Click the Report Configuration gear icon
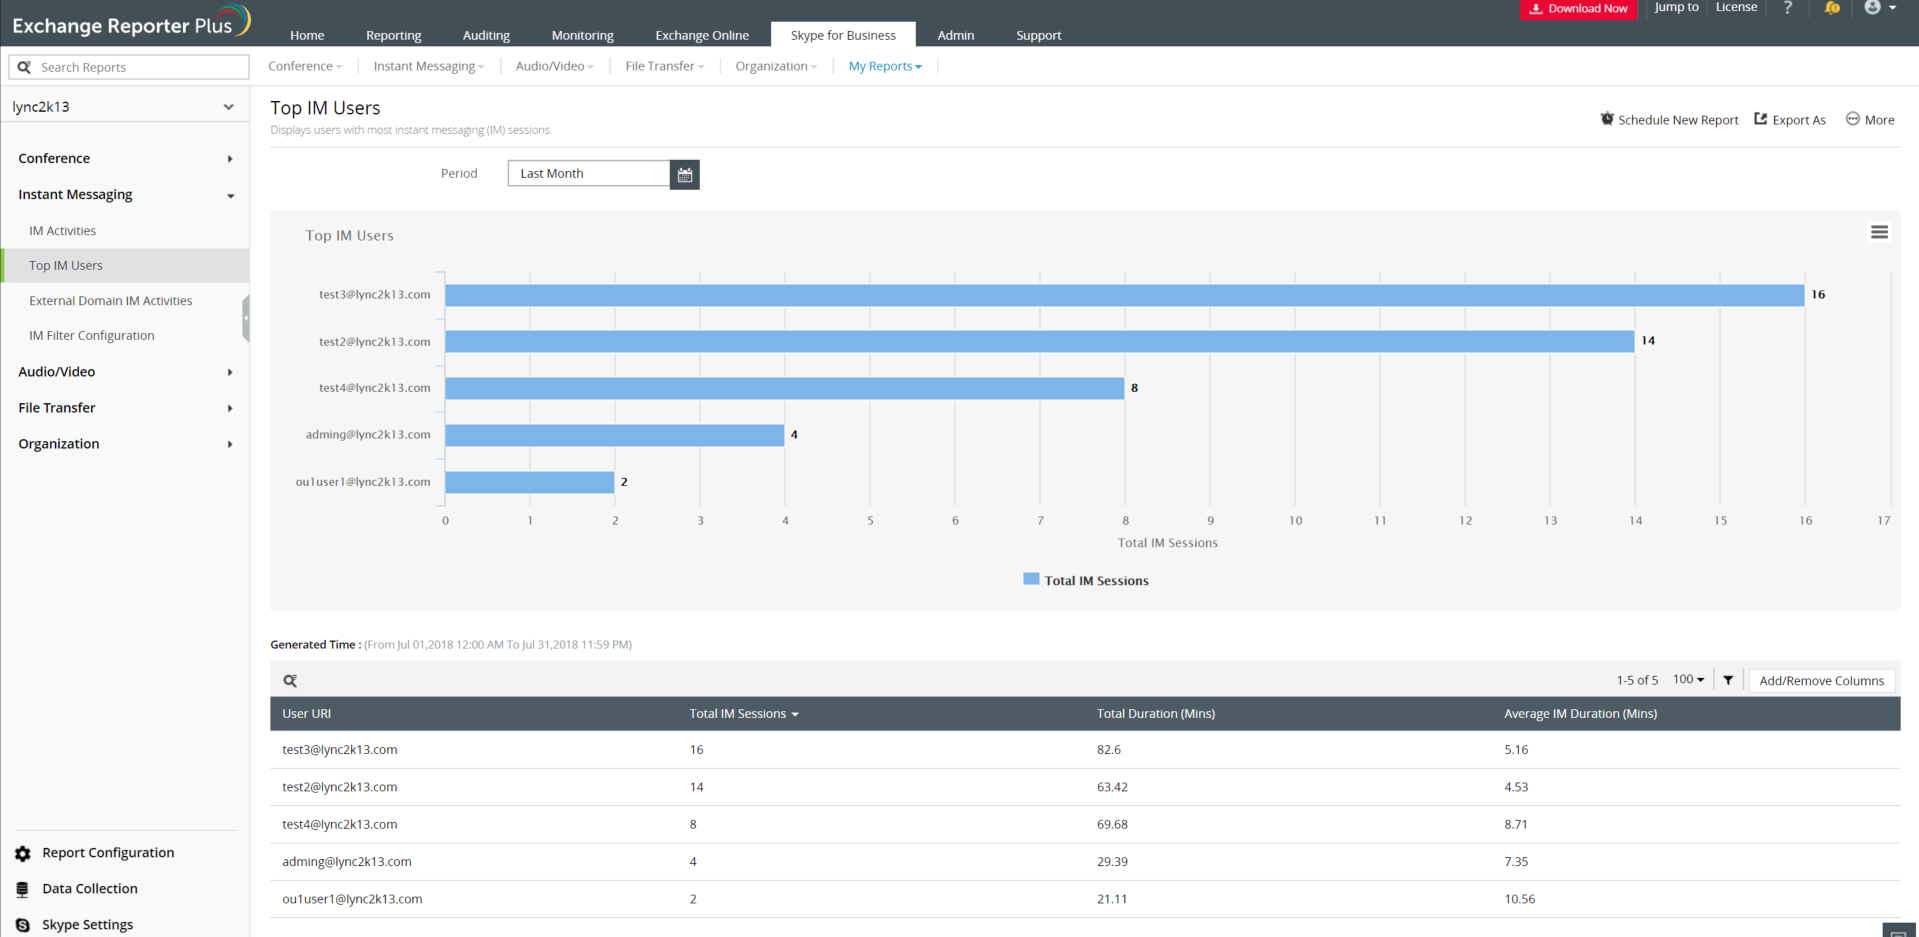 (23, 853)
